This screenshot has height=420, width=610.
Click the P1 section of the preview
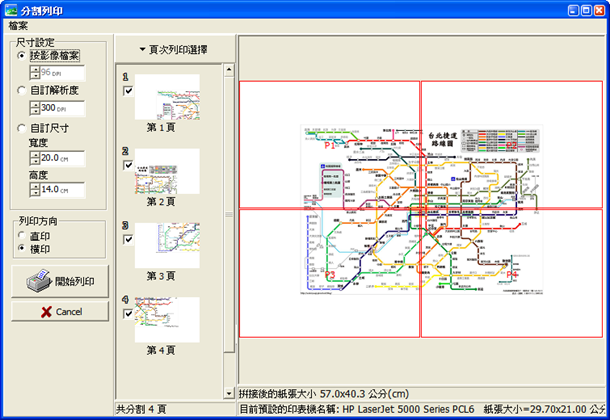tap(329, 144)
